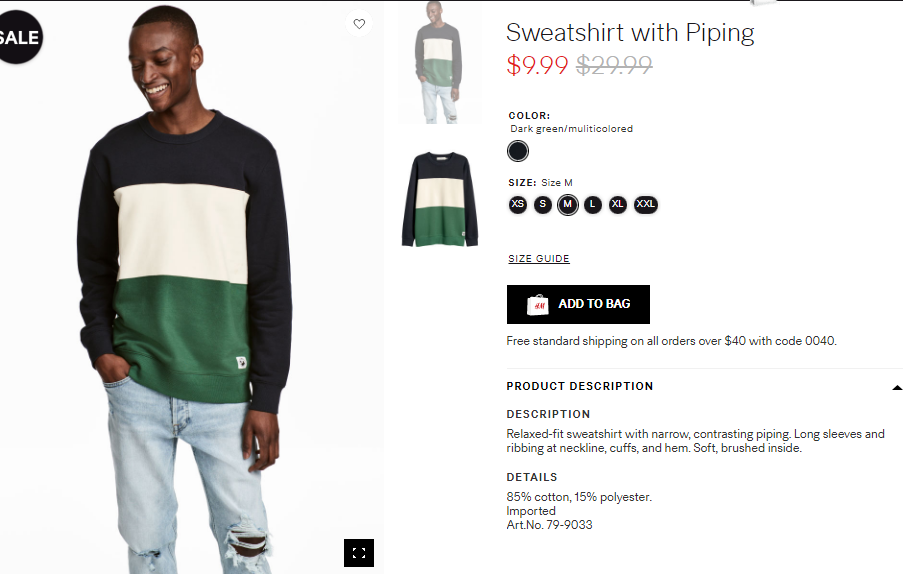
Task: Choose the dark green/multicolored swatch
Action: (518, 151)
